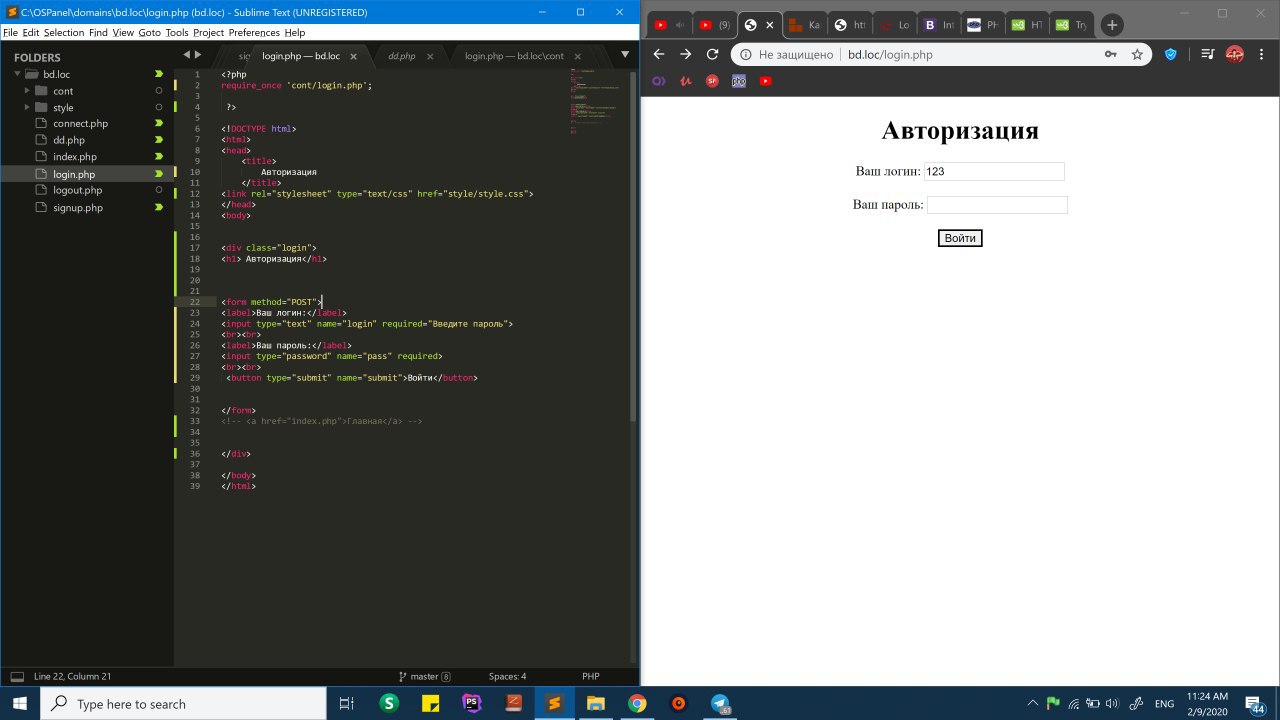Expand the style folder in sidebar

(28, 107)
